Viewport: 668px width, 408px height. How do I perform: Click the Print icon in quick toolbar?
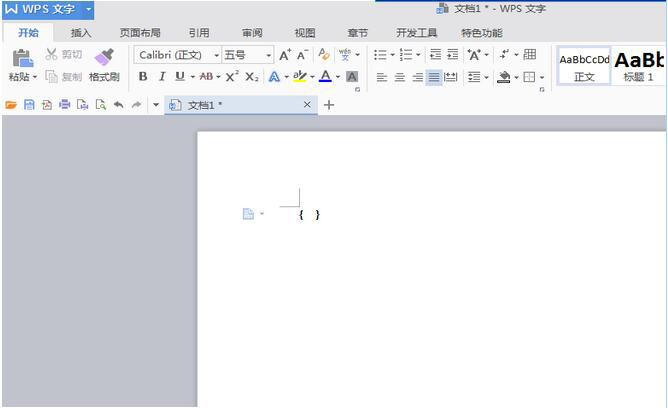65,105
